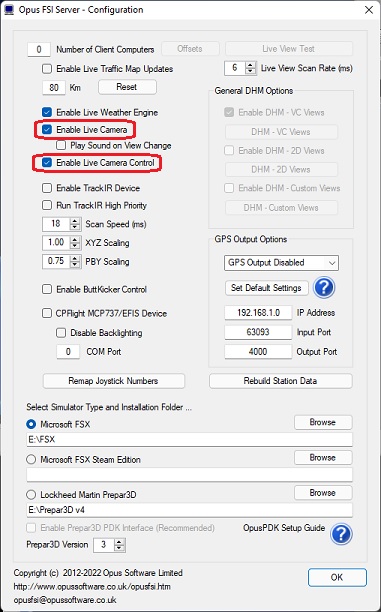Increase Live View Scan Rate value
Screen dimensions: 381x612
pyautogui.click(x=250, y=65)
